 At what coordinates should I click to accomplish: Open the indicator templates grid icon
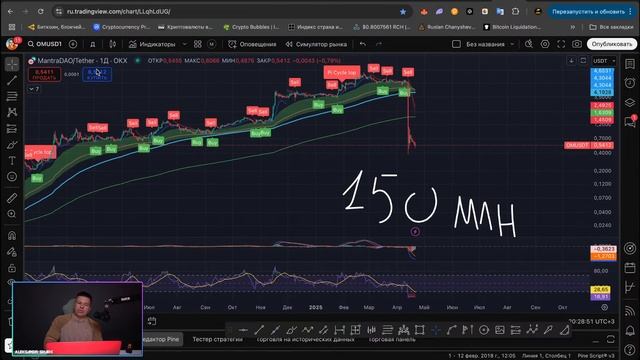pos(198,44)
